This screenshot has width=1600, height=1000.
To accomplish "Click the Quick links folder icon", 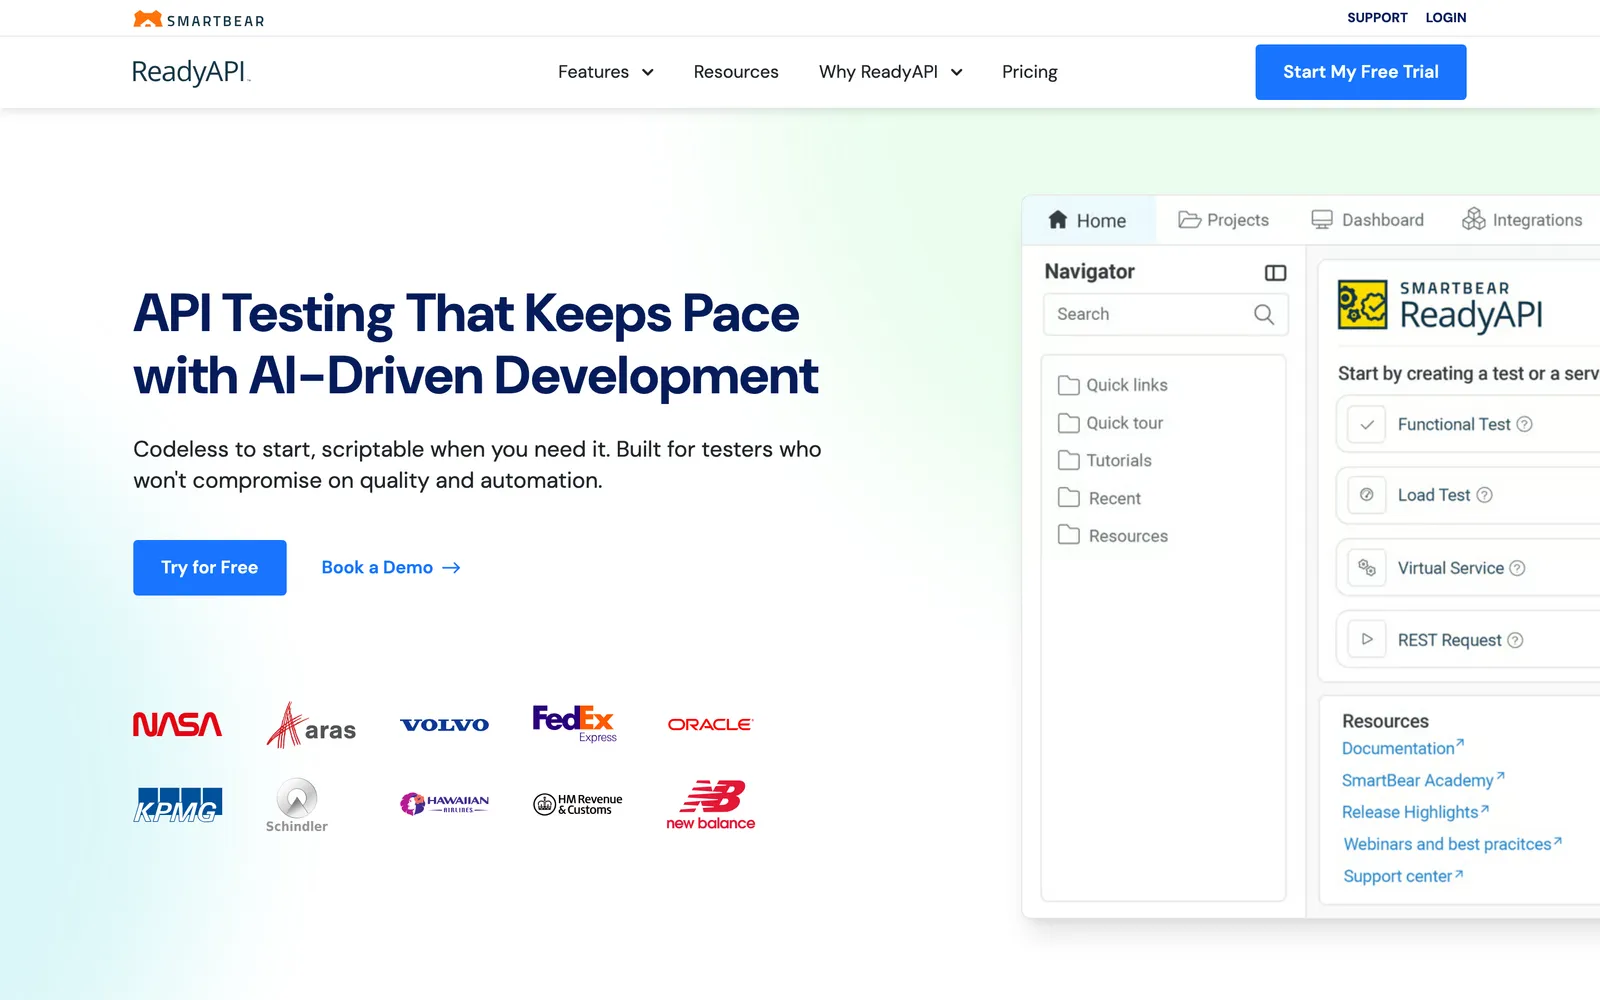I will [x=1069, y=385].
